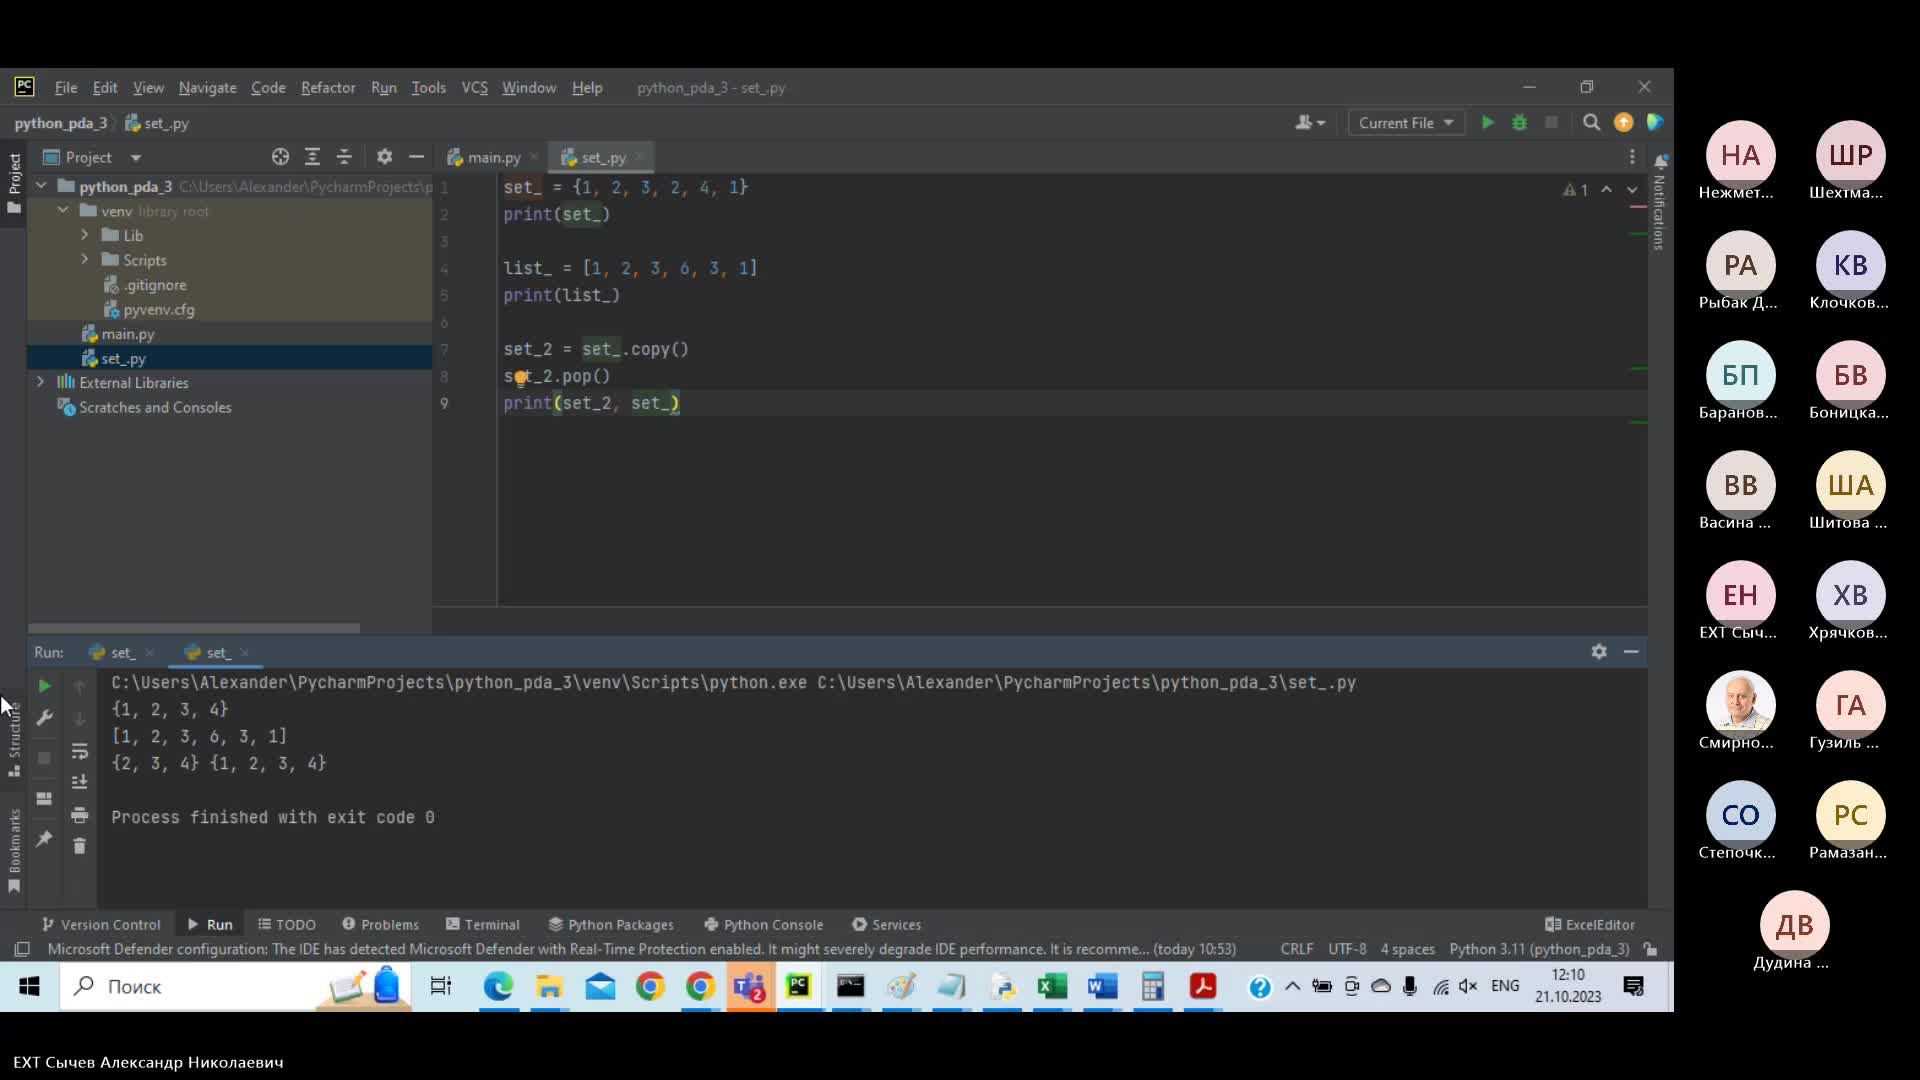Pin the Run tab
This screenshot has height=1080, width=1920.
[44, 840]
